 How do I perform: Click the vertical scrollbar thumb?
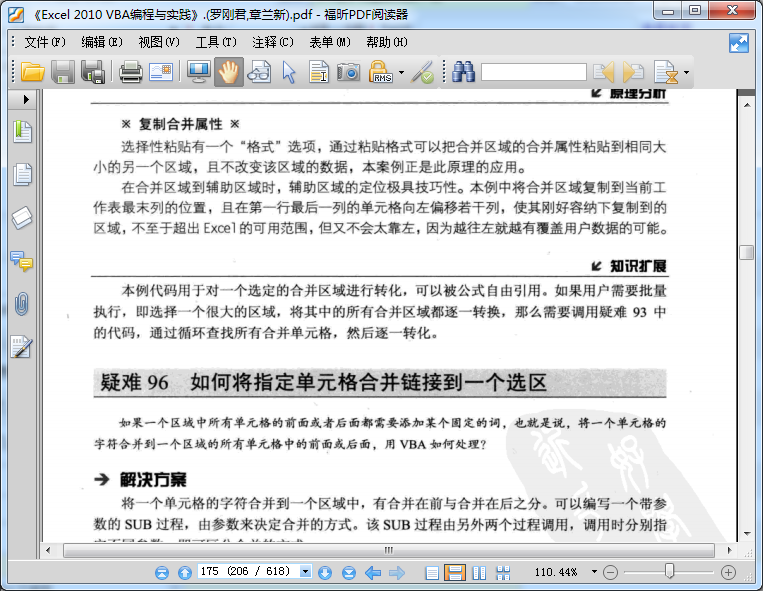point(746,252)
